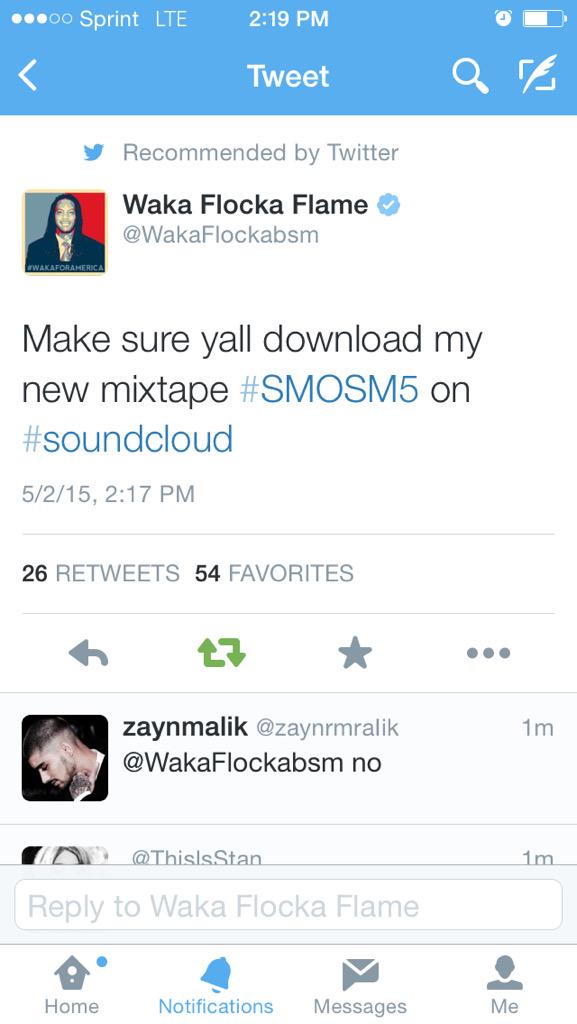Compose a new tweet with quill icon

point(537,73)
